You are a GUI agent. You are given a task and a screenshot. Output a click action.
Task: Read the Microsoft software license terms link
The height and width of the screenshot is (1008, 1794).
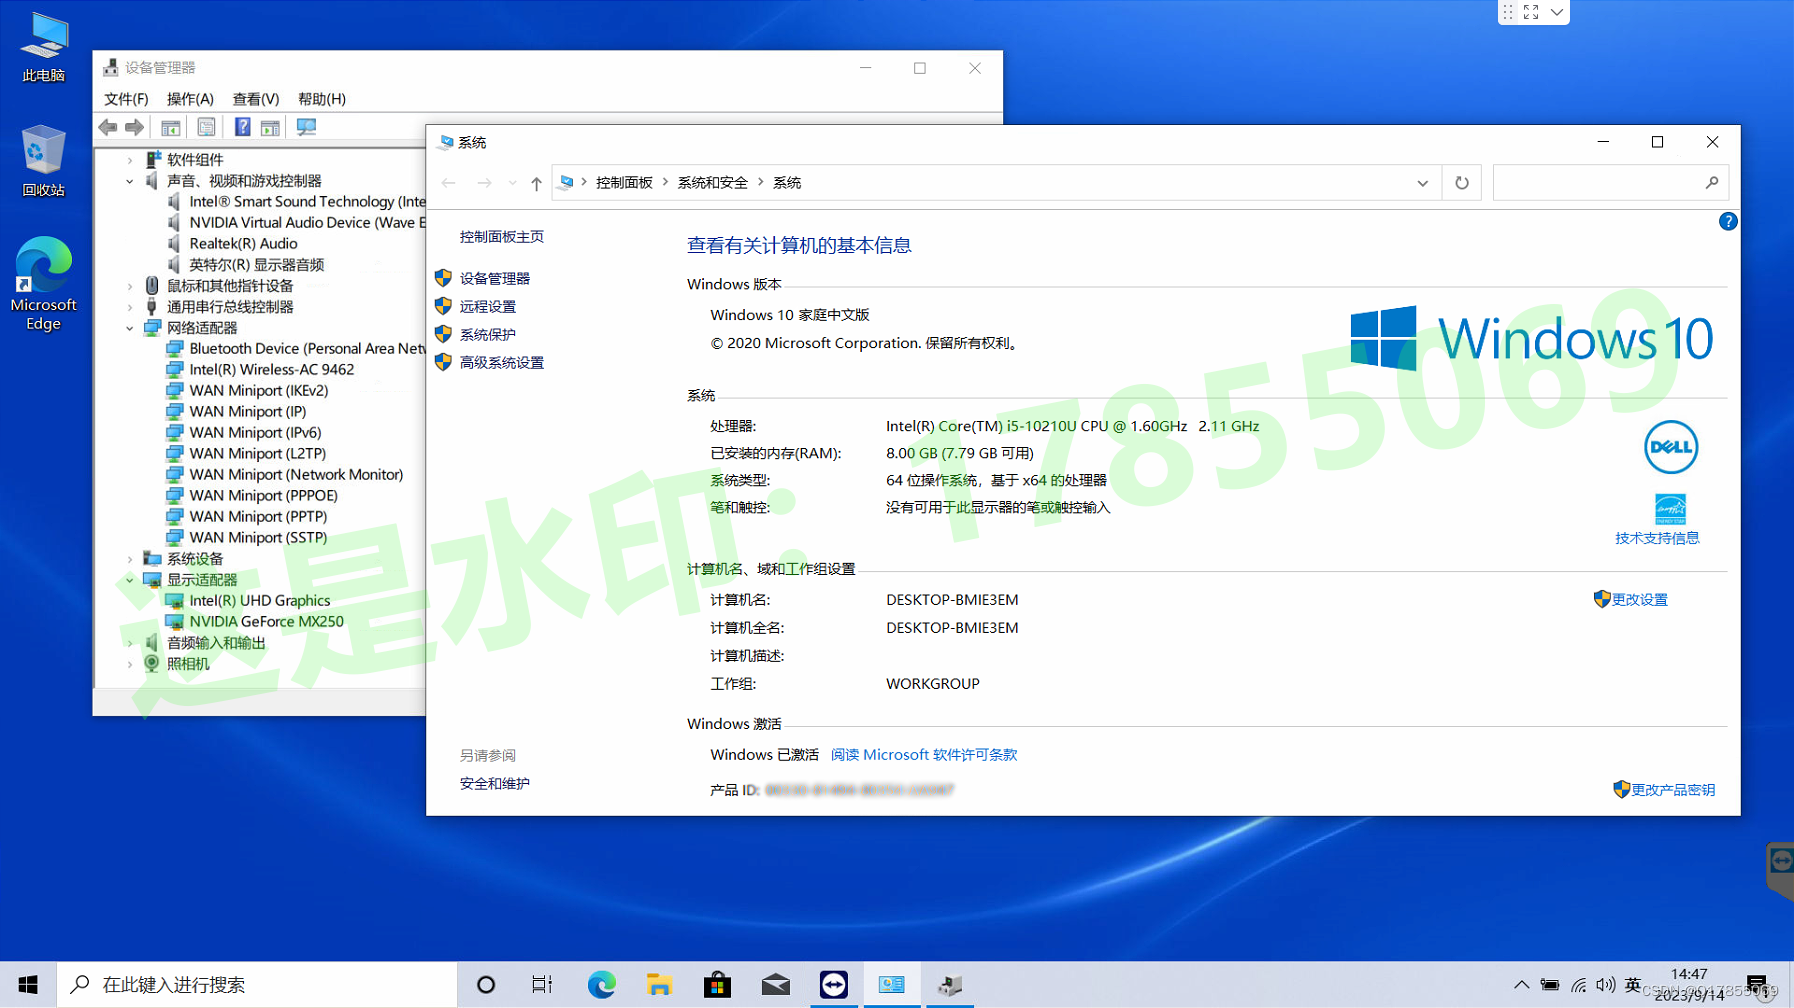[924, 755]
